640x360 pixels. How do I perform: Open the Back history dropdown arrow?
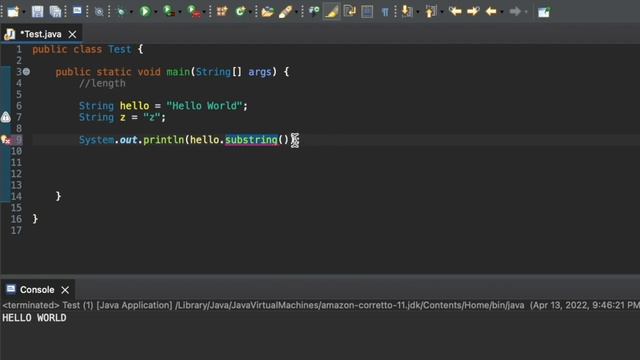[x=502, y=12]
